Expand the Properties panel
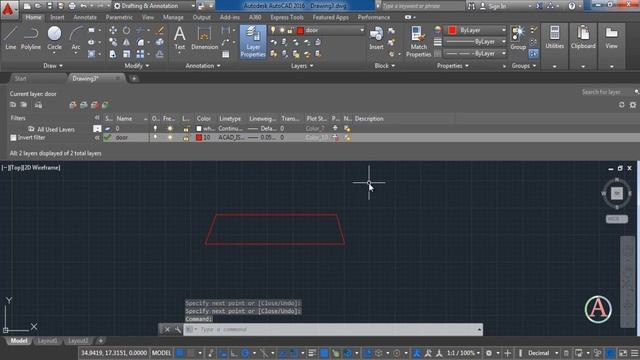This screenshot has height=360, width=640. click(453, 66)
